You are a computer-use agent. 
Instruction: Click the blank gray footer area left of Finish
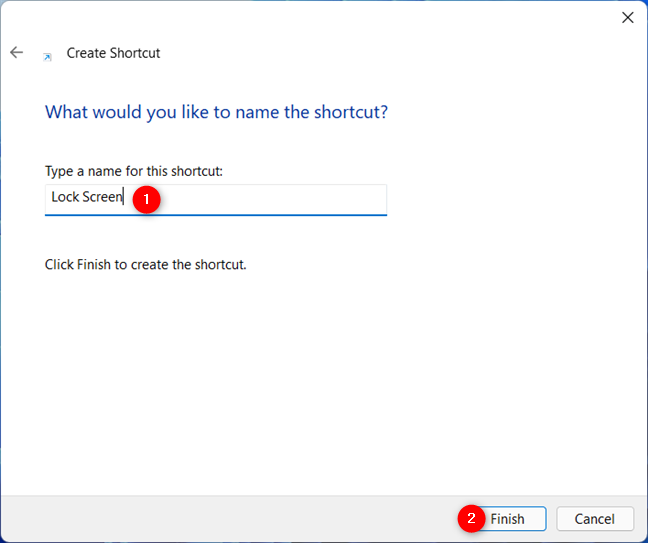click(x=227, y=519)
